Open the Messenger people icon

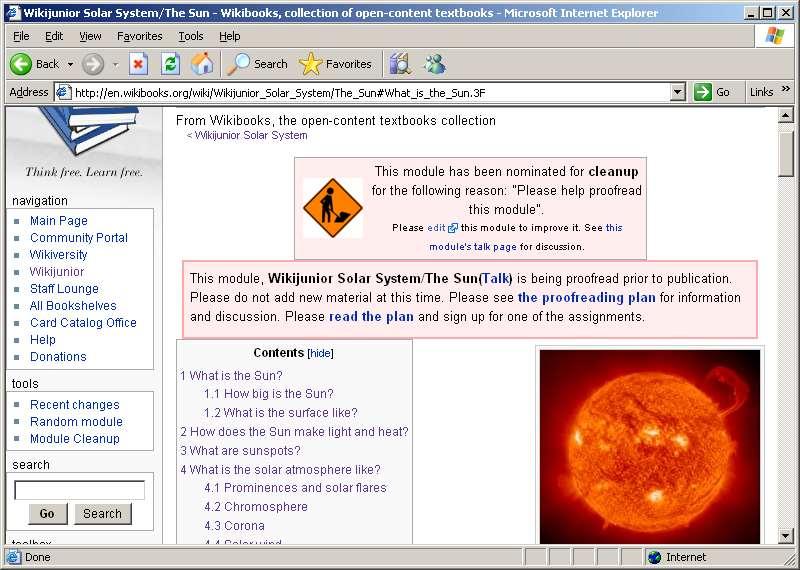coord(434,64)
